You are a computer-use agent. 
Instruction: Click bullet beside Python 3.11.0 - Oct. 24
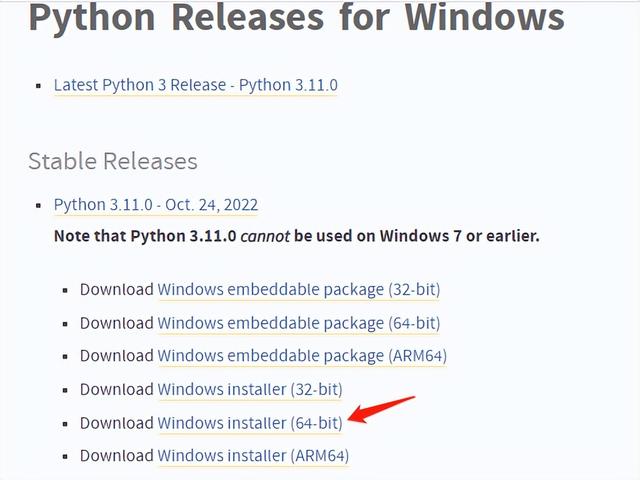39,206
